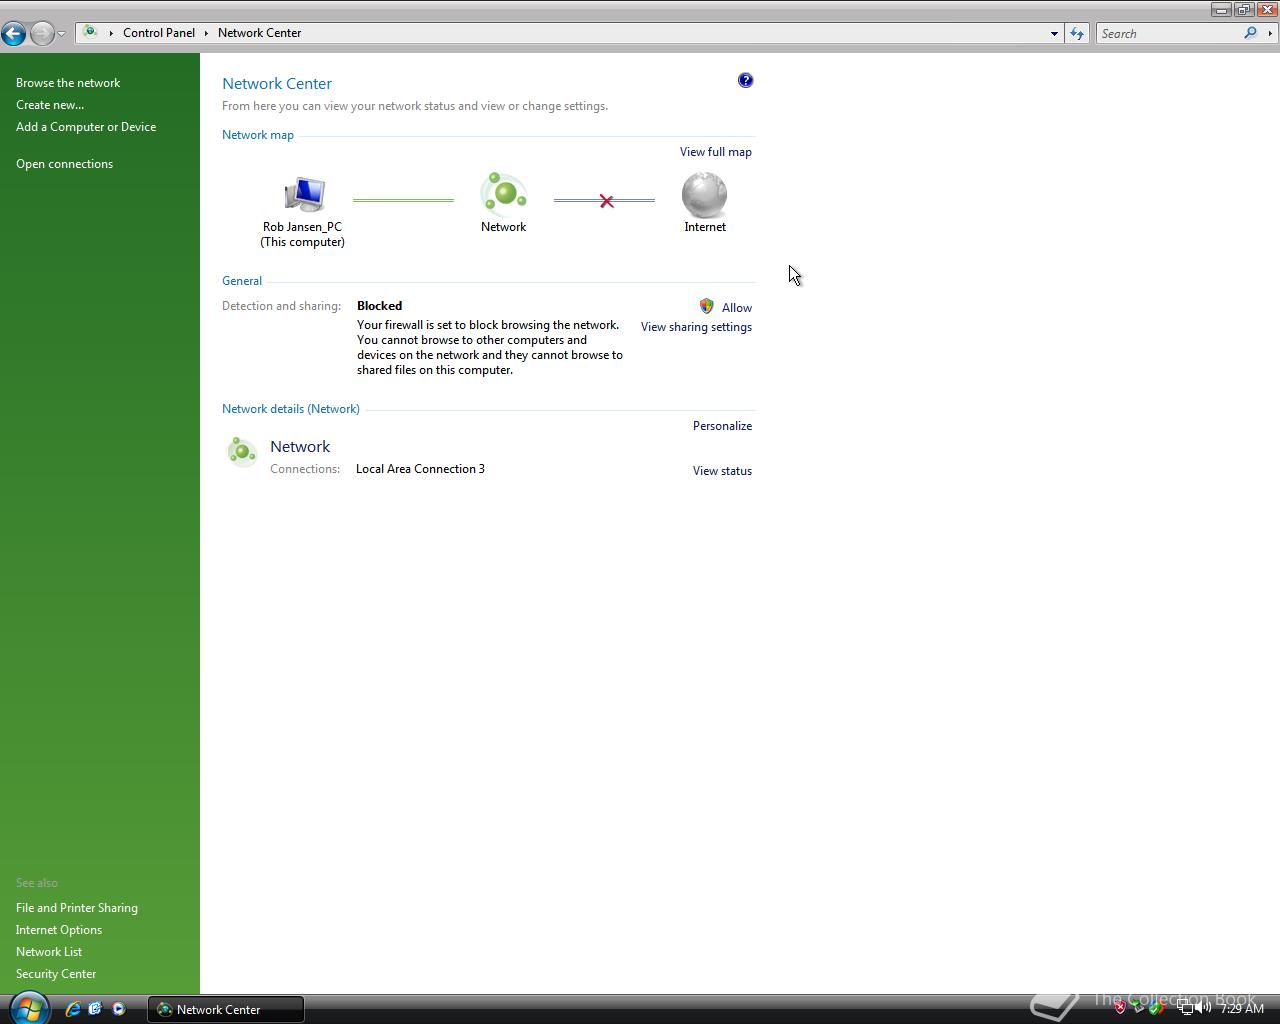The width and height of the screenshot is (1280, 1024).
Task: Expand the arrow before Control Panel breadcrumb
Action: 111,33
